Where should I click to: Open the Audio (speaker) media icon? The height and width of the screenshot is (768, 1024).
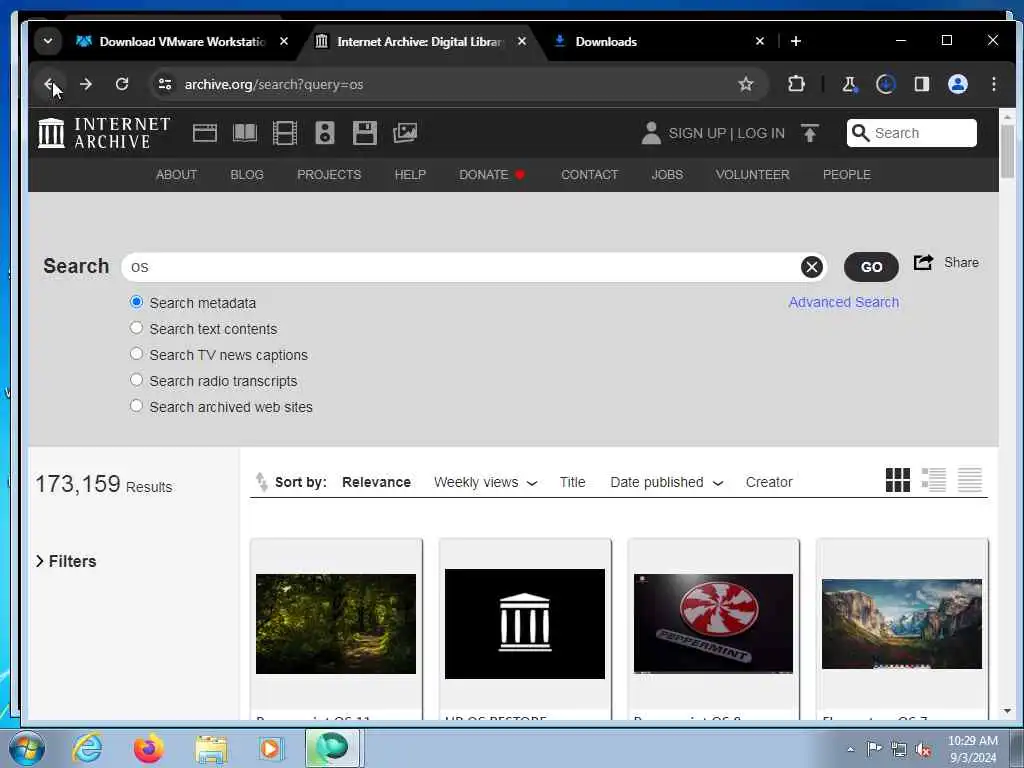click(x=325, y=133)
